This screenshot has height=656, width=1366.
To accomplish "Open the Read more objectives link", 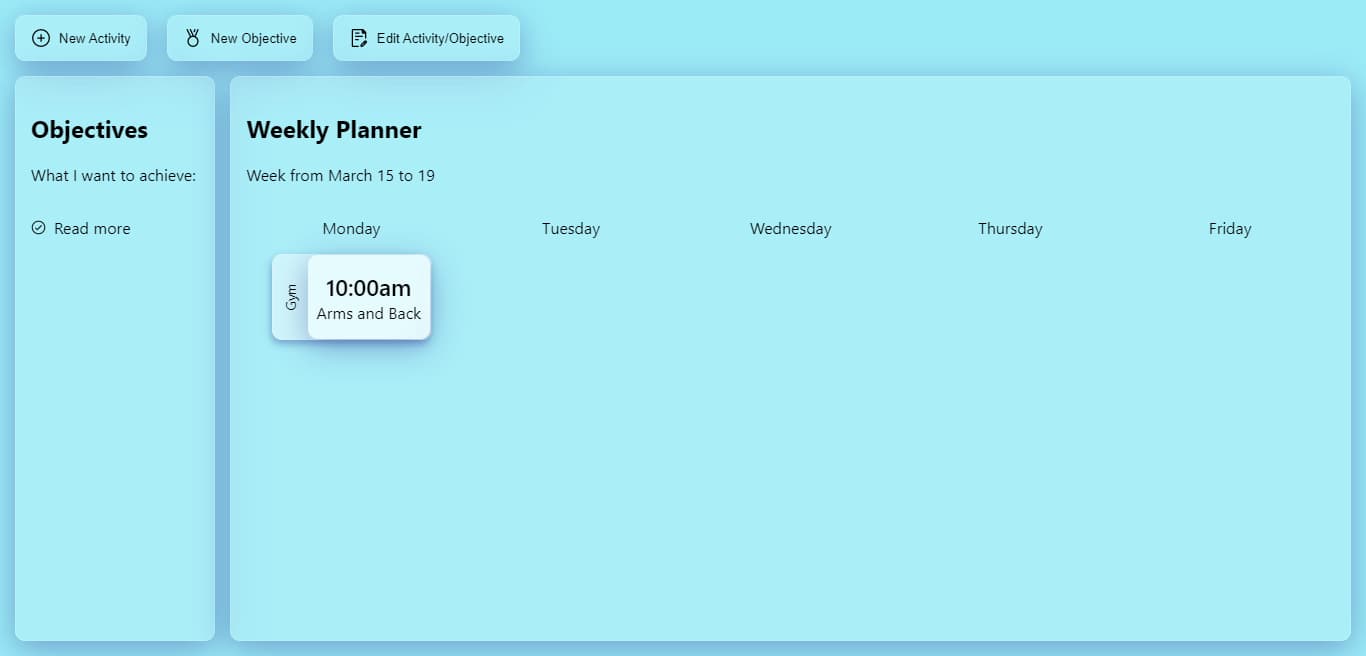I will tap(91, 228).
